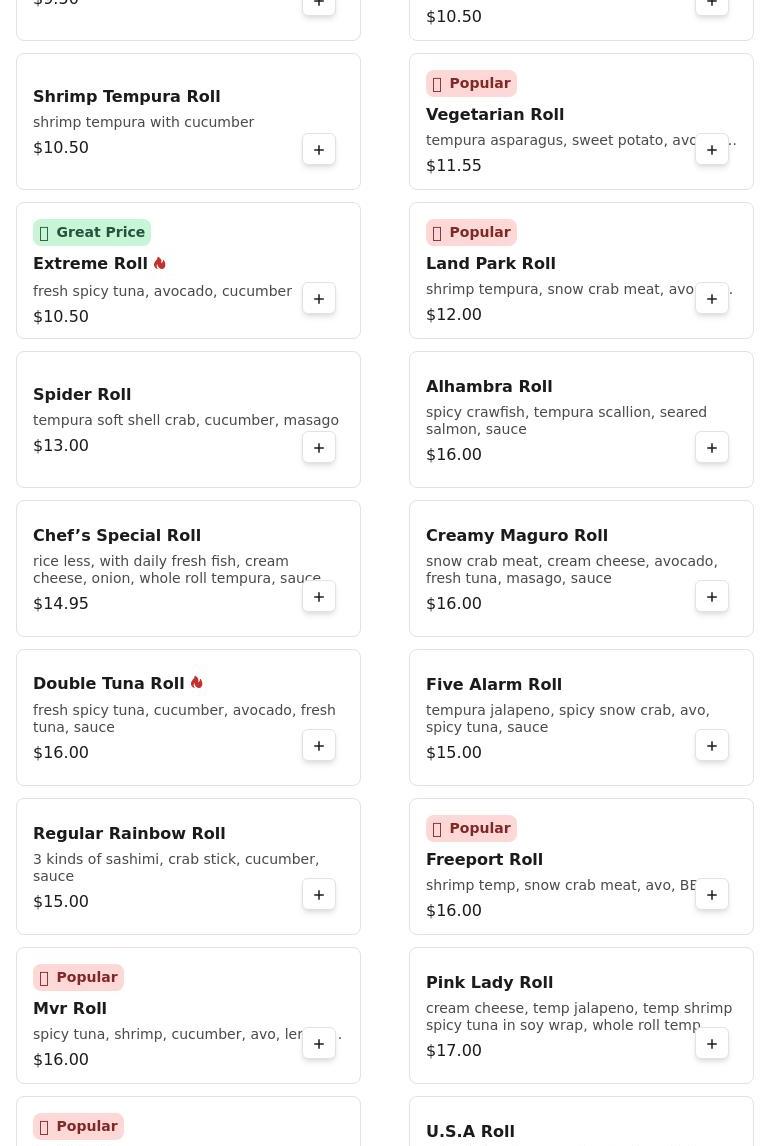Add Mvr Roll to order

[x=319, y=1044]
